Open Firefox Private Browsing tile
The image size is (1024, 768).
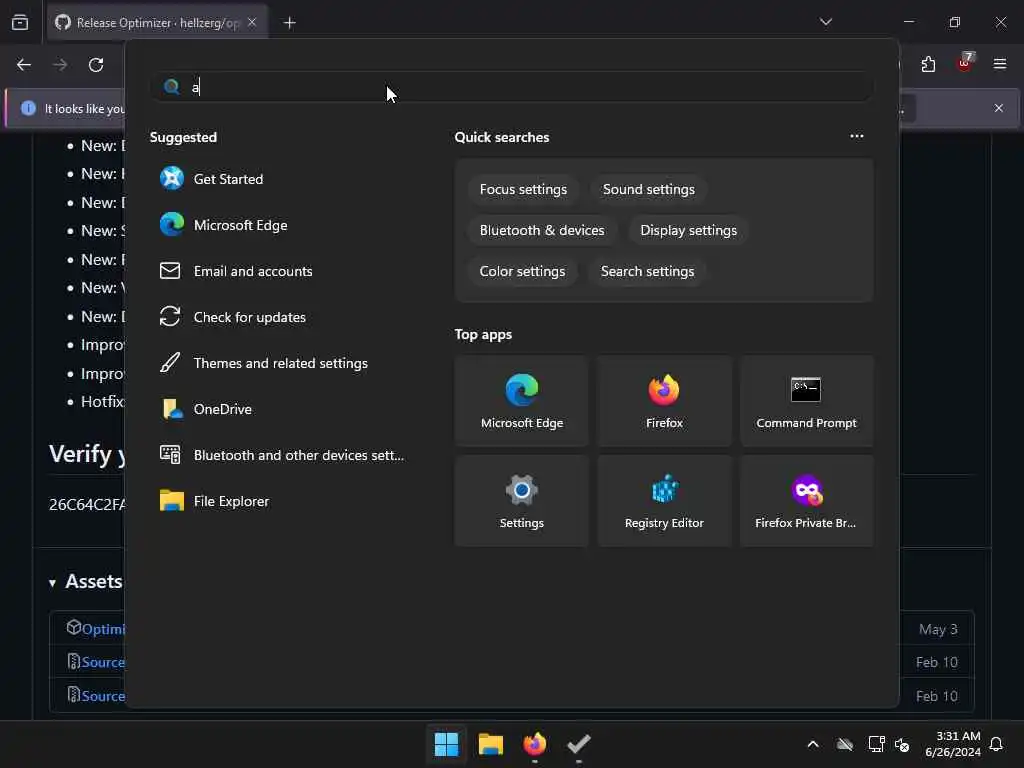pos(807,501)
